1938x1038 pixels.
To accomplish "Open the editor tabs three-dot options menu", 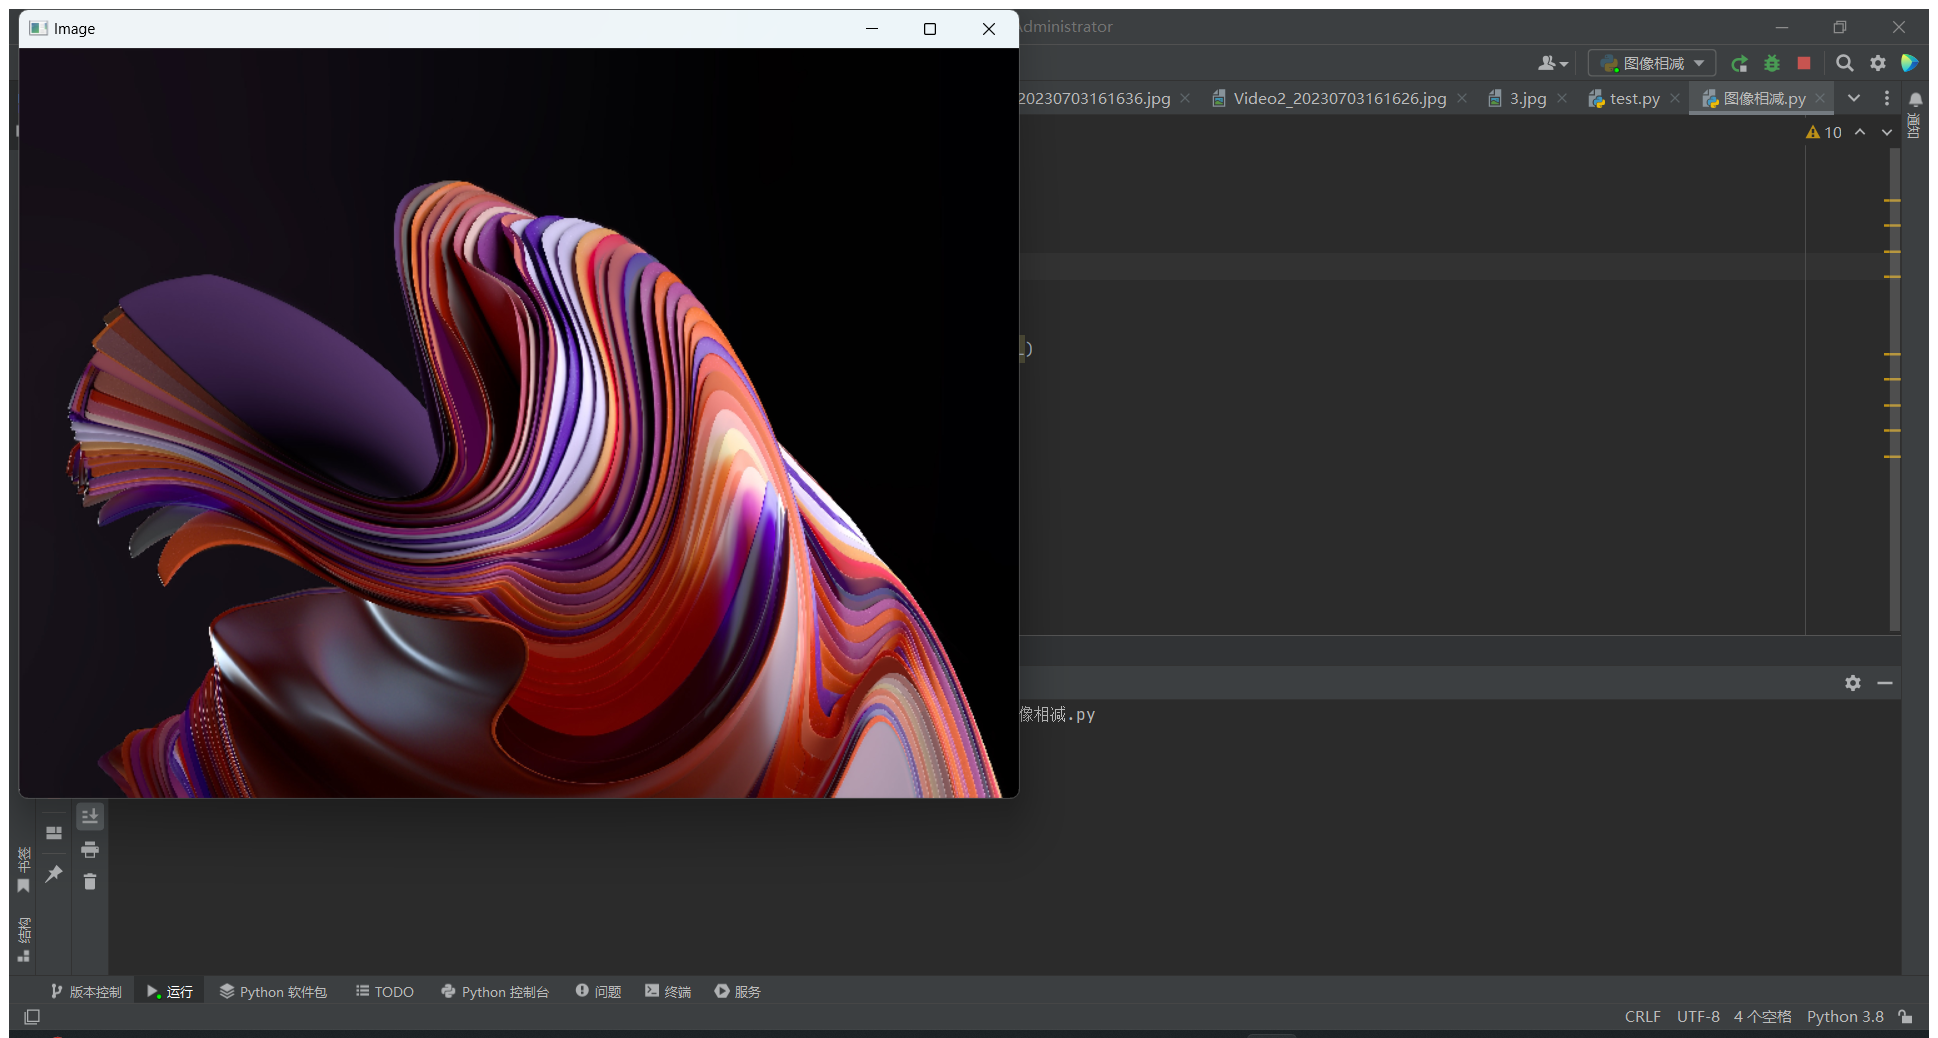I will coord(1887,98).
